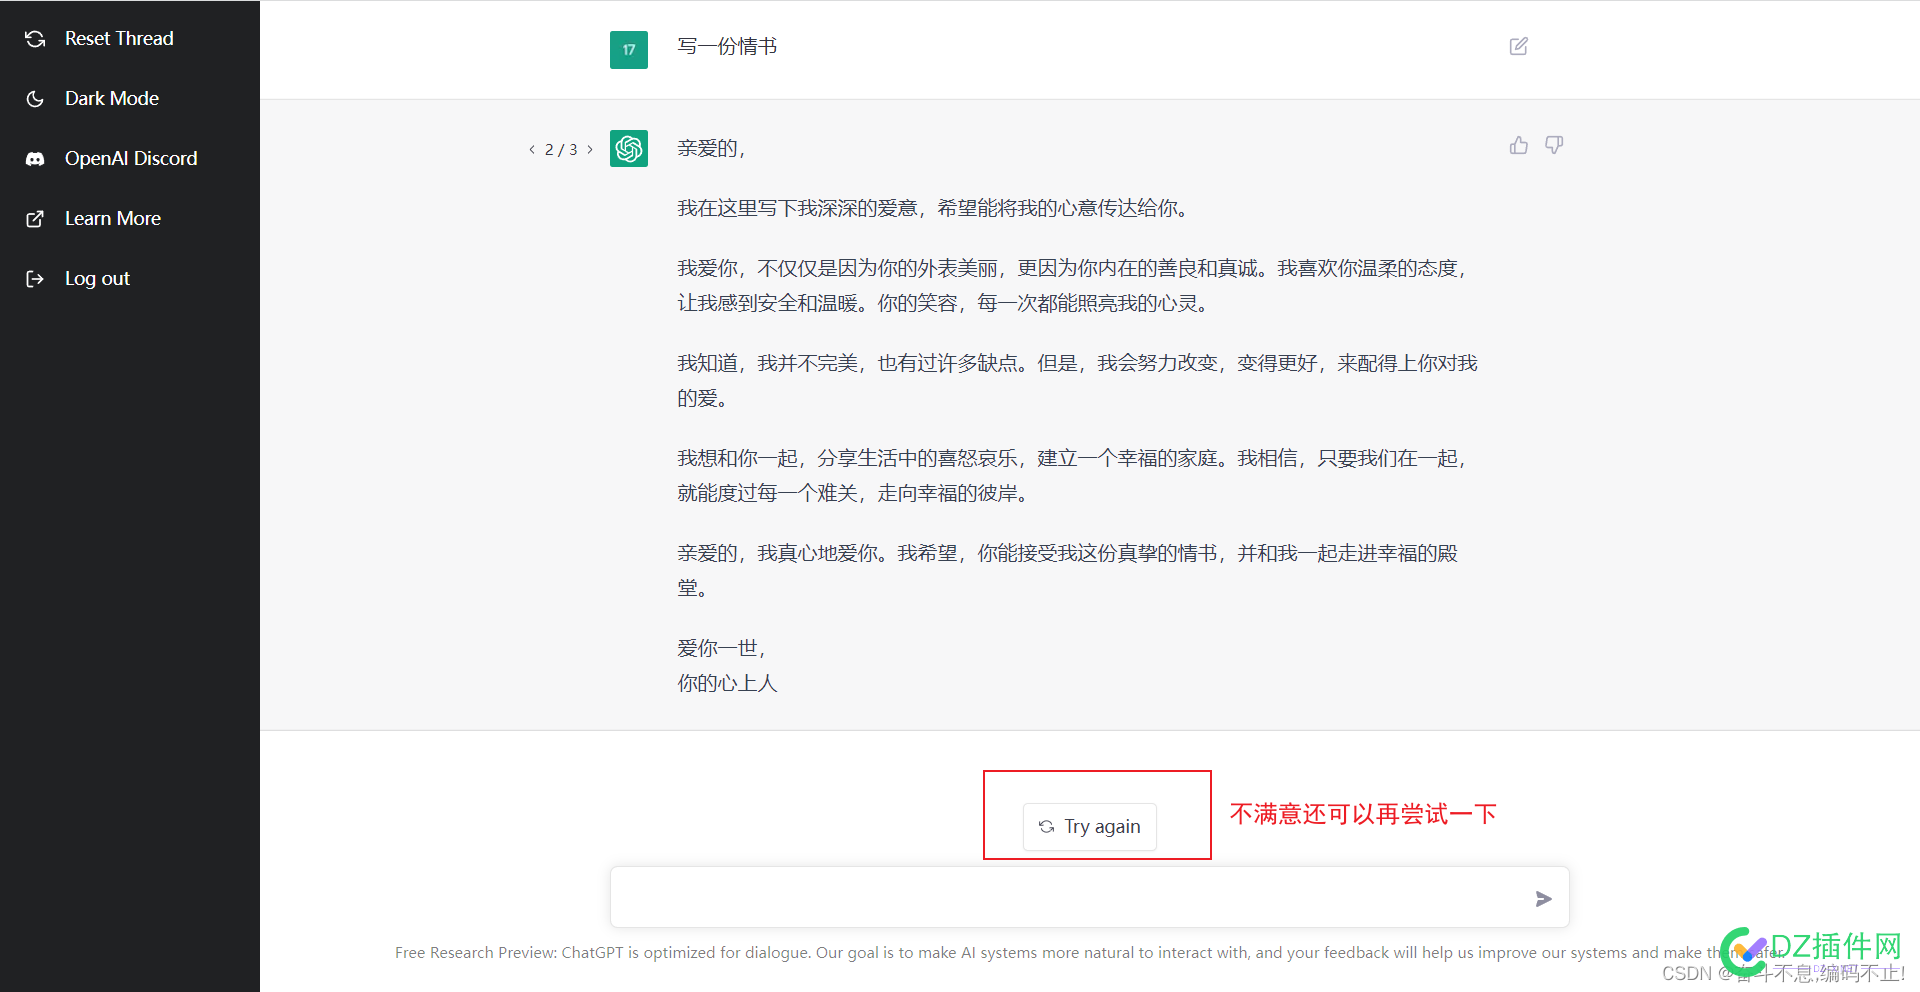Click the edit message pencil icon
Image resolution: width=1920 pixels, height=992 pixels.
point(1518,46)
